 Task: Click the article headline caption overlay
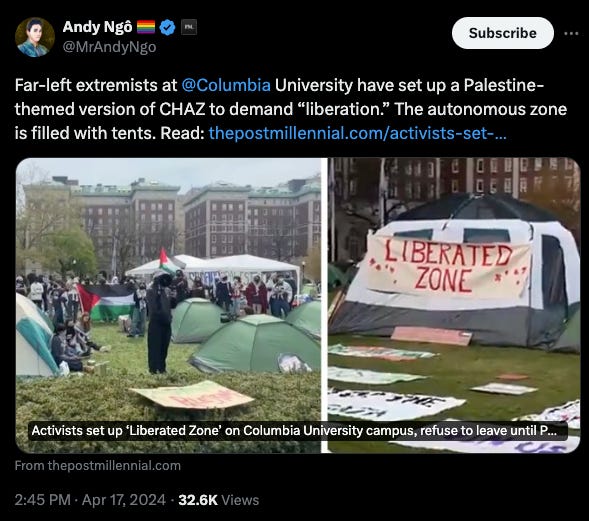(294, 430)
